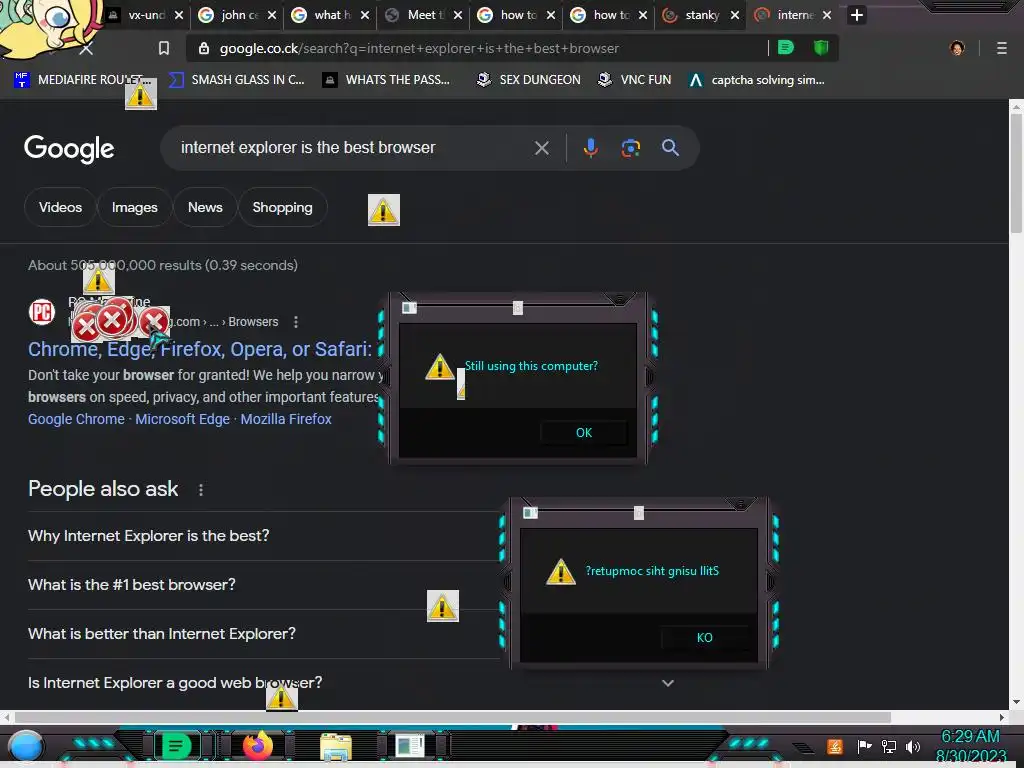This screenshot has height=768, width=1024.
Task: Click the KO button in the mirrored dialog
Action: click(x=704, y=638)
